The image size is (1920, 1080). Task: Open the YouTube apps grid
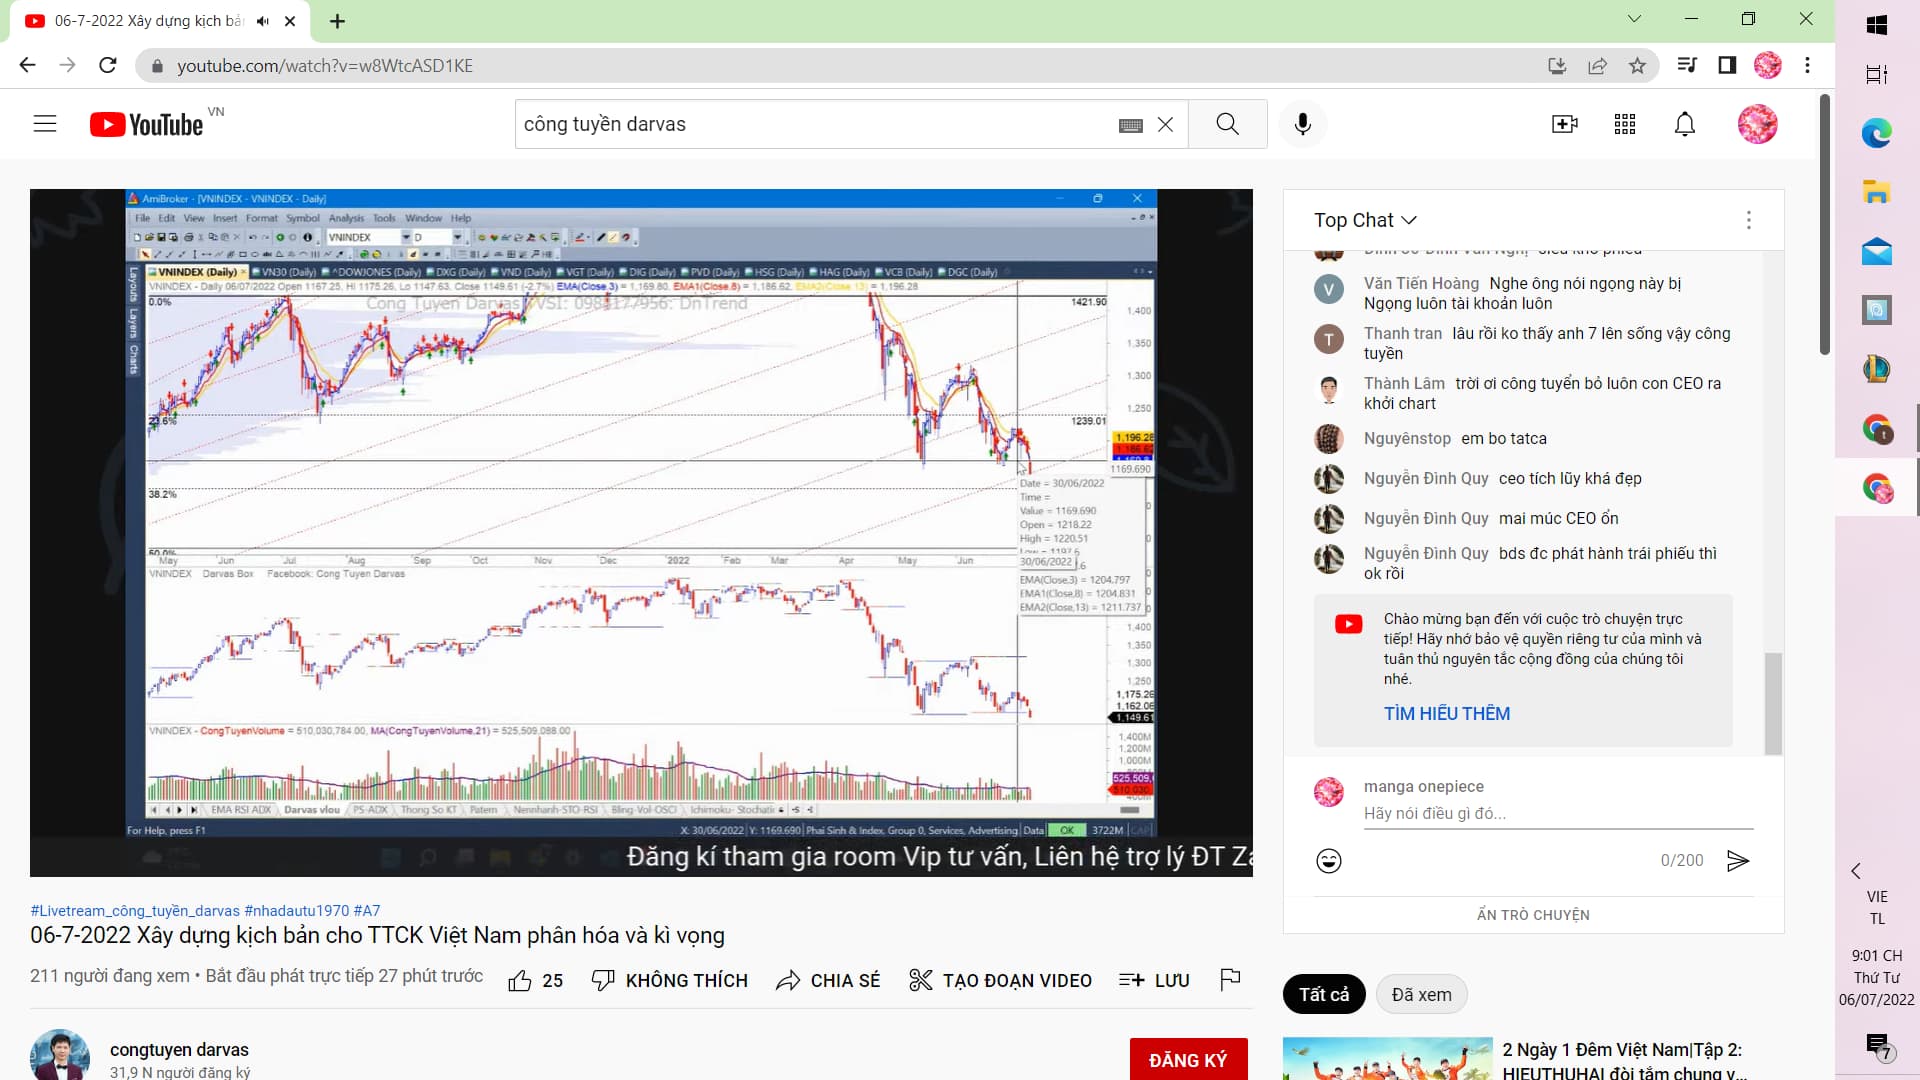tap(1625, 124)
